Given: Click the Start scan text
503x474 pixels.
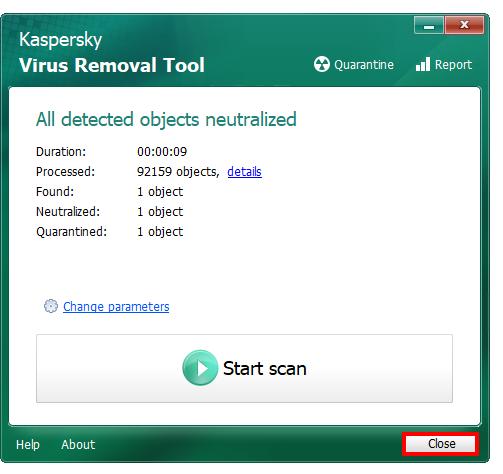Looking at the screenshot, I should 265,369.
